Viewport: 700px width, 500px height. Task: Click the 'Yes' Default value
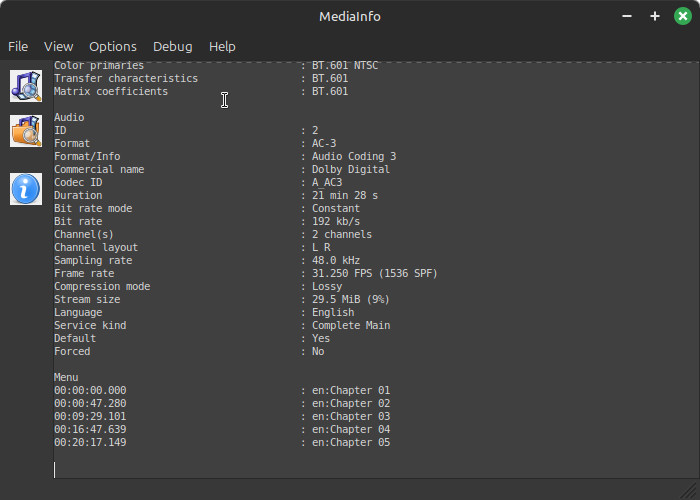click(x=321, y=338)
